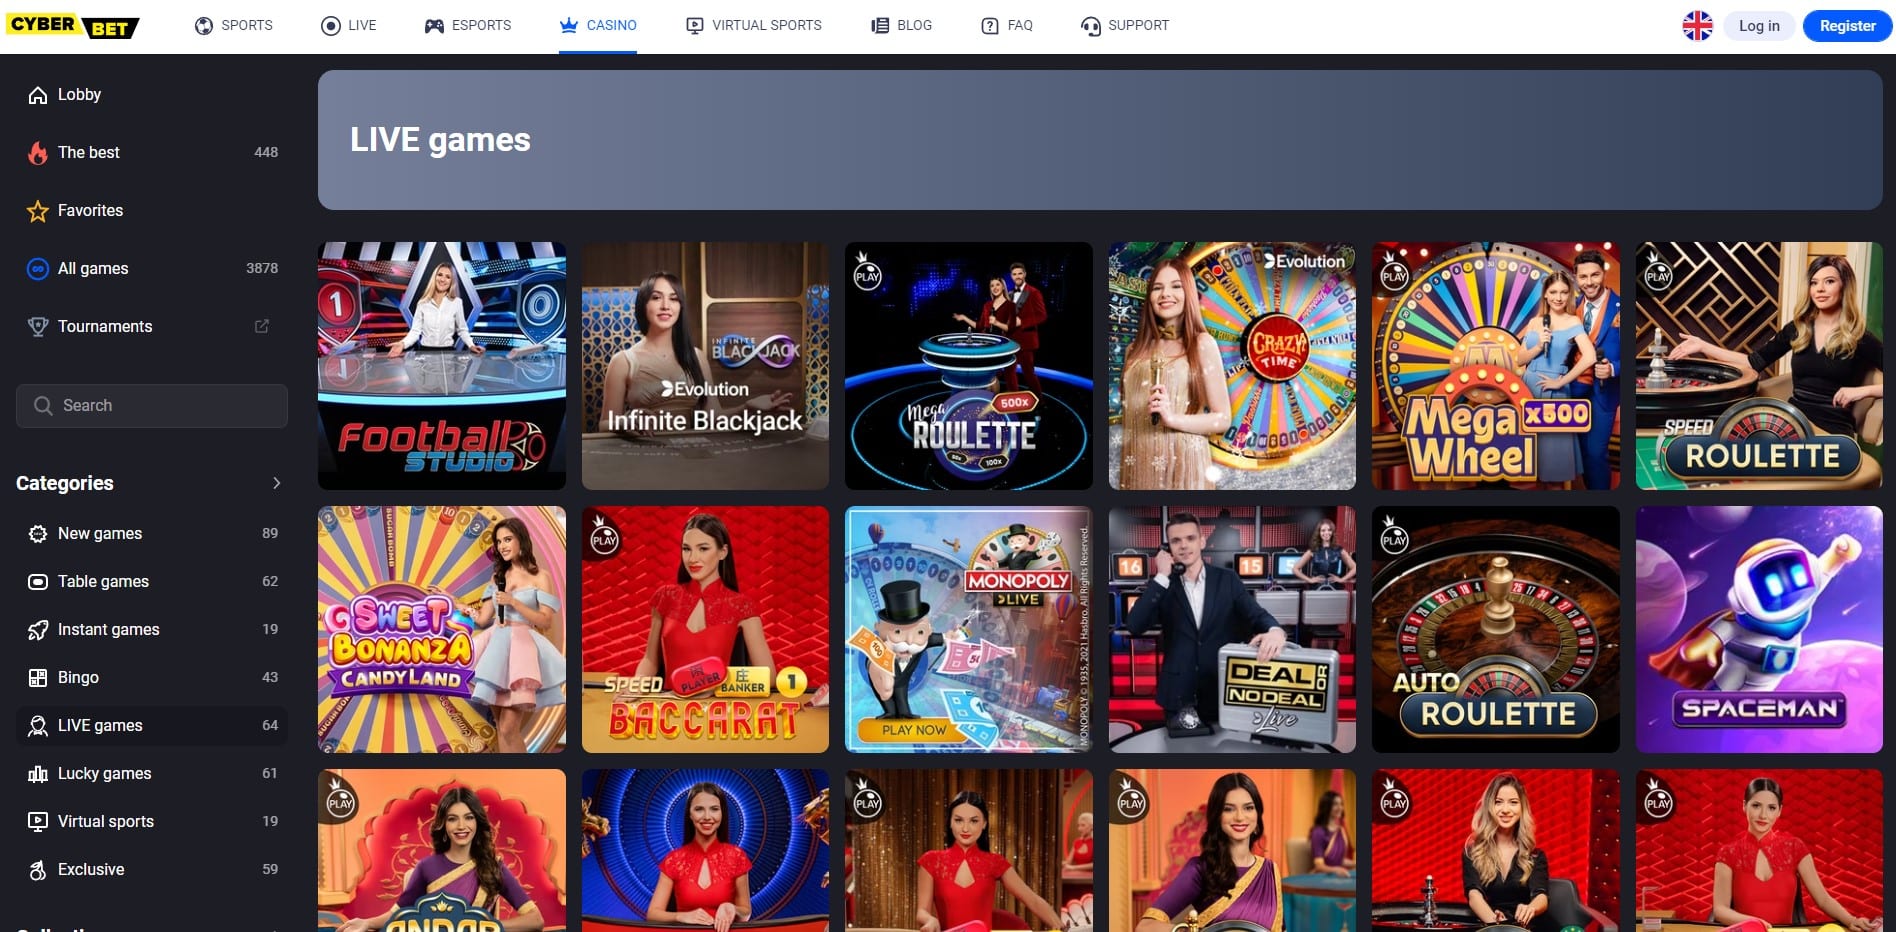Open the Infinite Blackjack game

coord(705,366)
